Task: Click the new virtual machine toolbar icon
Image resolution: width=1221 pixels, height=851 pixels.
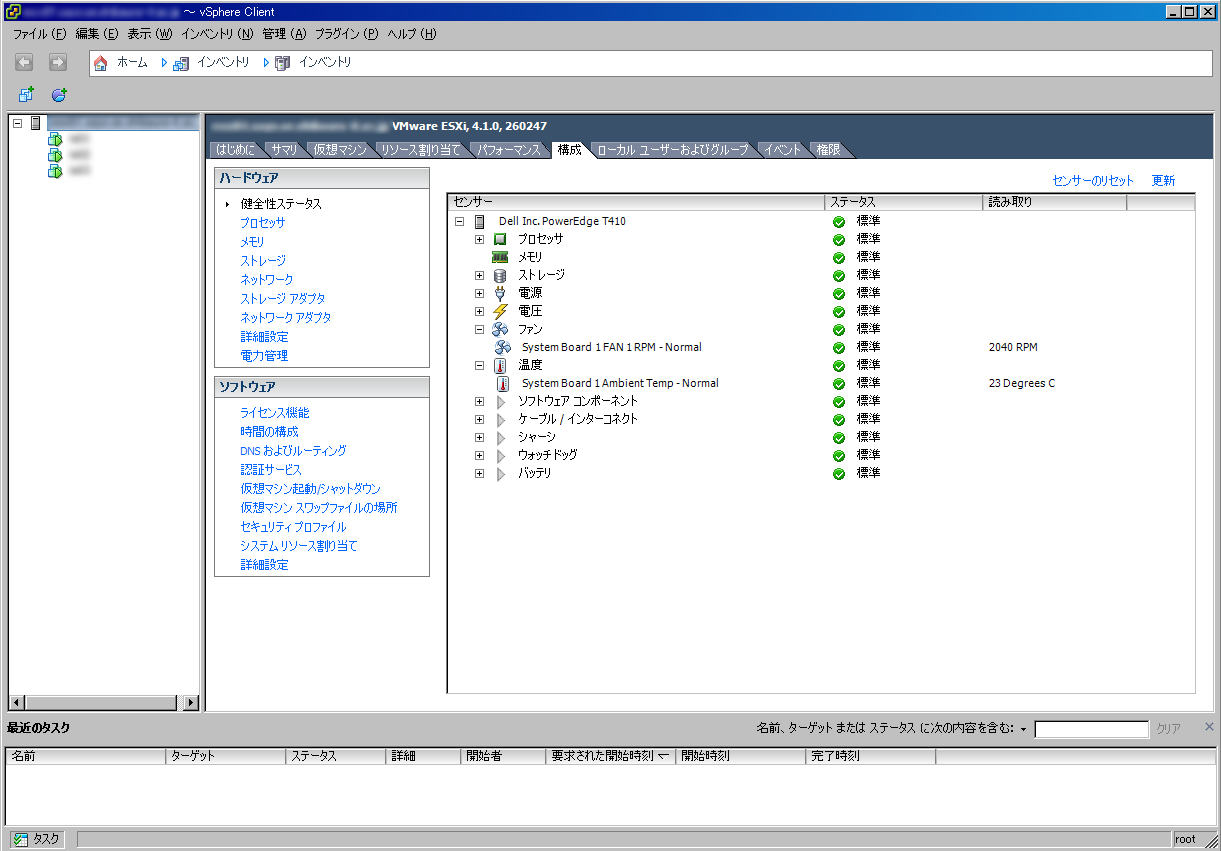Action: pyautogui.click(x=27, y=94)
